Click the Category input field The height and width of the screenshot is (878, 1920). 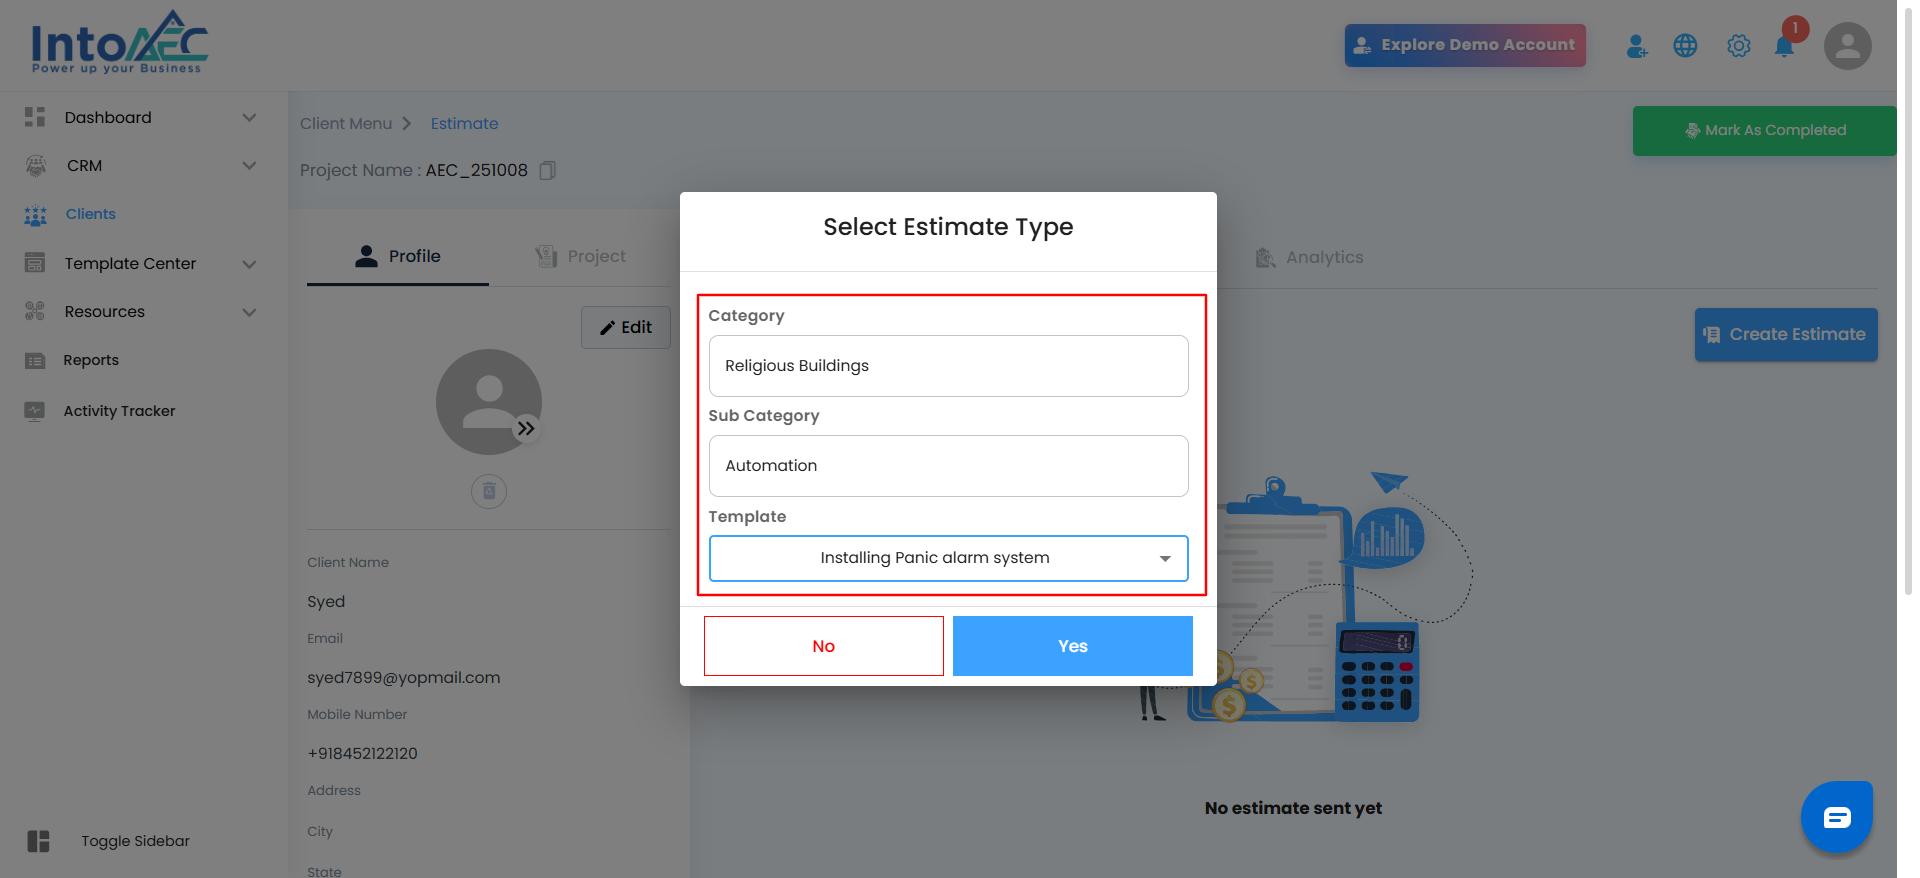pos(948,366)
